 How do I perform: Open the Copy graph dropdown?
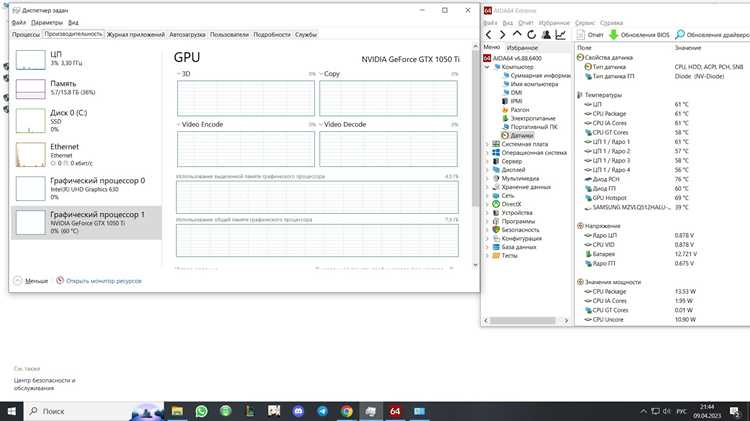(321, 74)
